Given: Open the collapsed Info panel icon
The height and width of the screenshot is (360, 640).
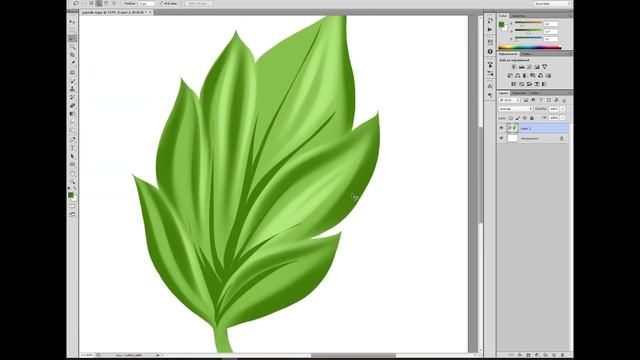Looking at the screenshot, I should click(x=490, y=51).
